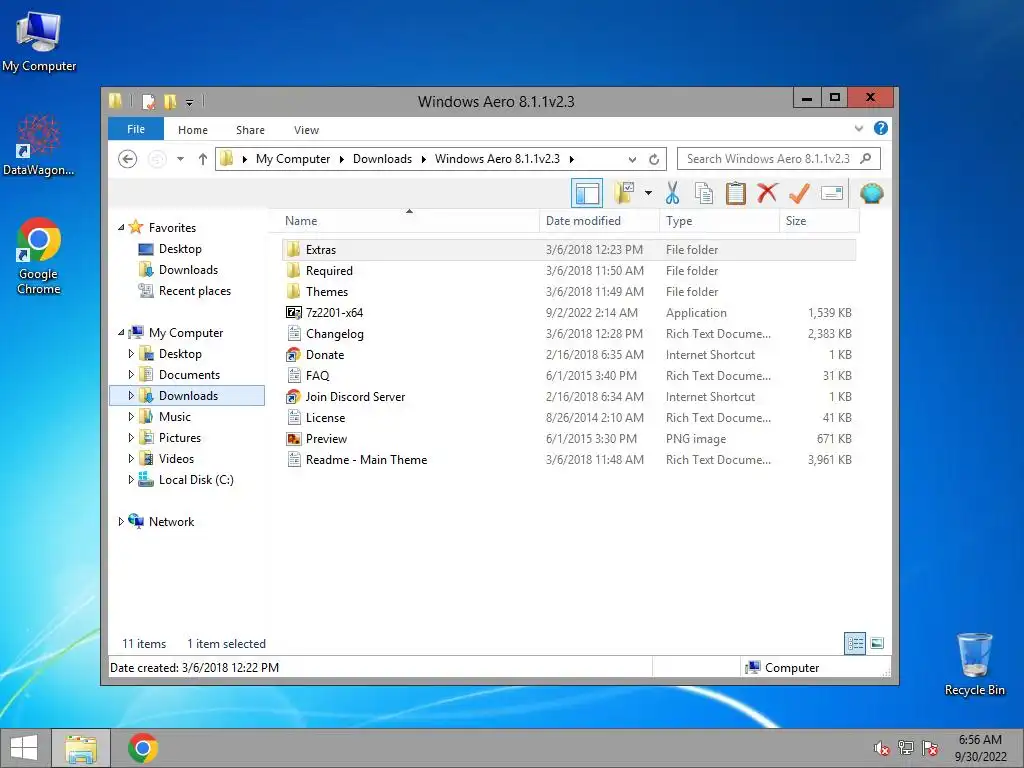Click Windows Aero 8.1.1v2.3 breadcrumb segment

pyautogui.click(x=497, y=159)
